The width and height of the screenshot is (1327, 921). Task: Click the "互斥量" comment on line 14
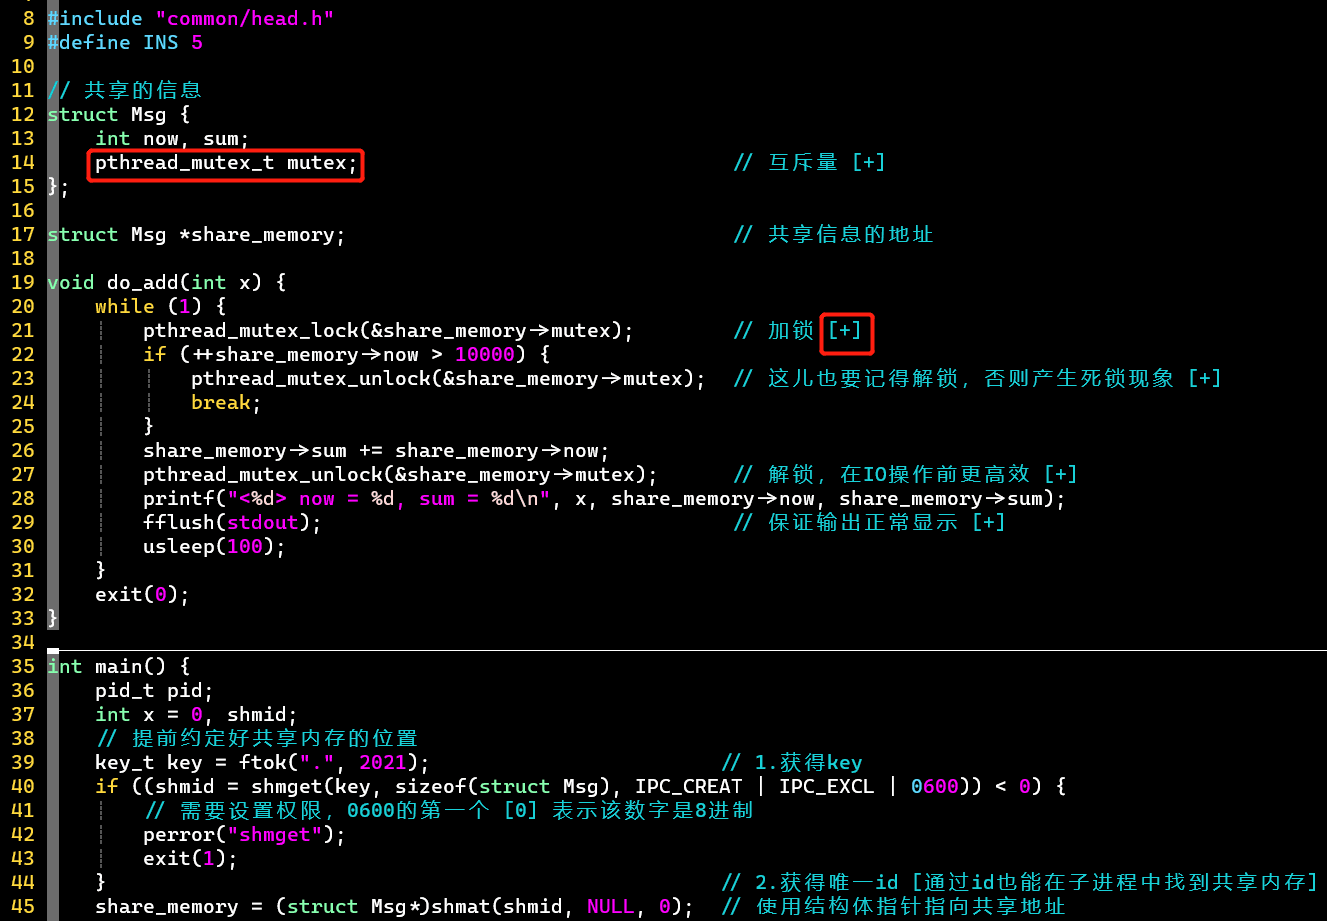coord(803,162)
